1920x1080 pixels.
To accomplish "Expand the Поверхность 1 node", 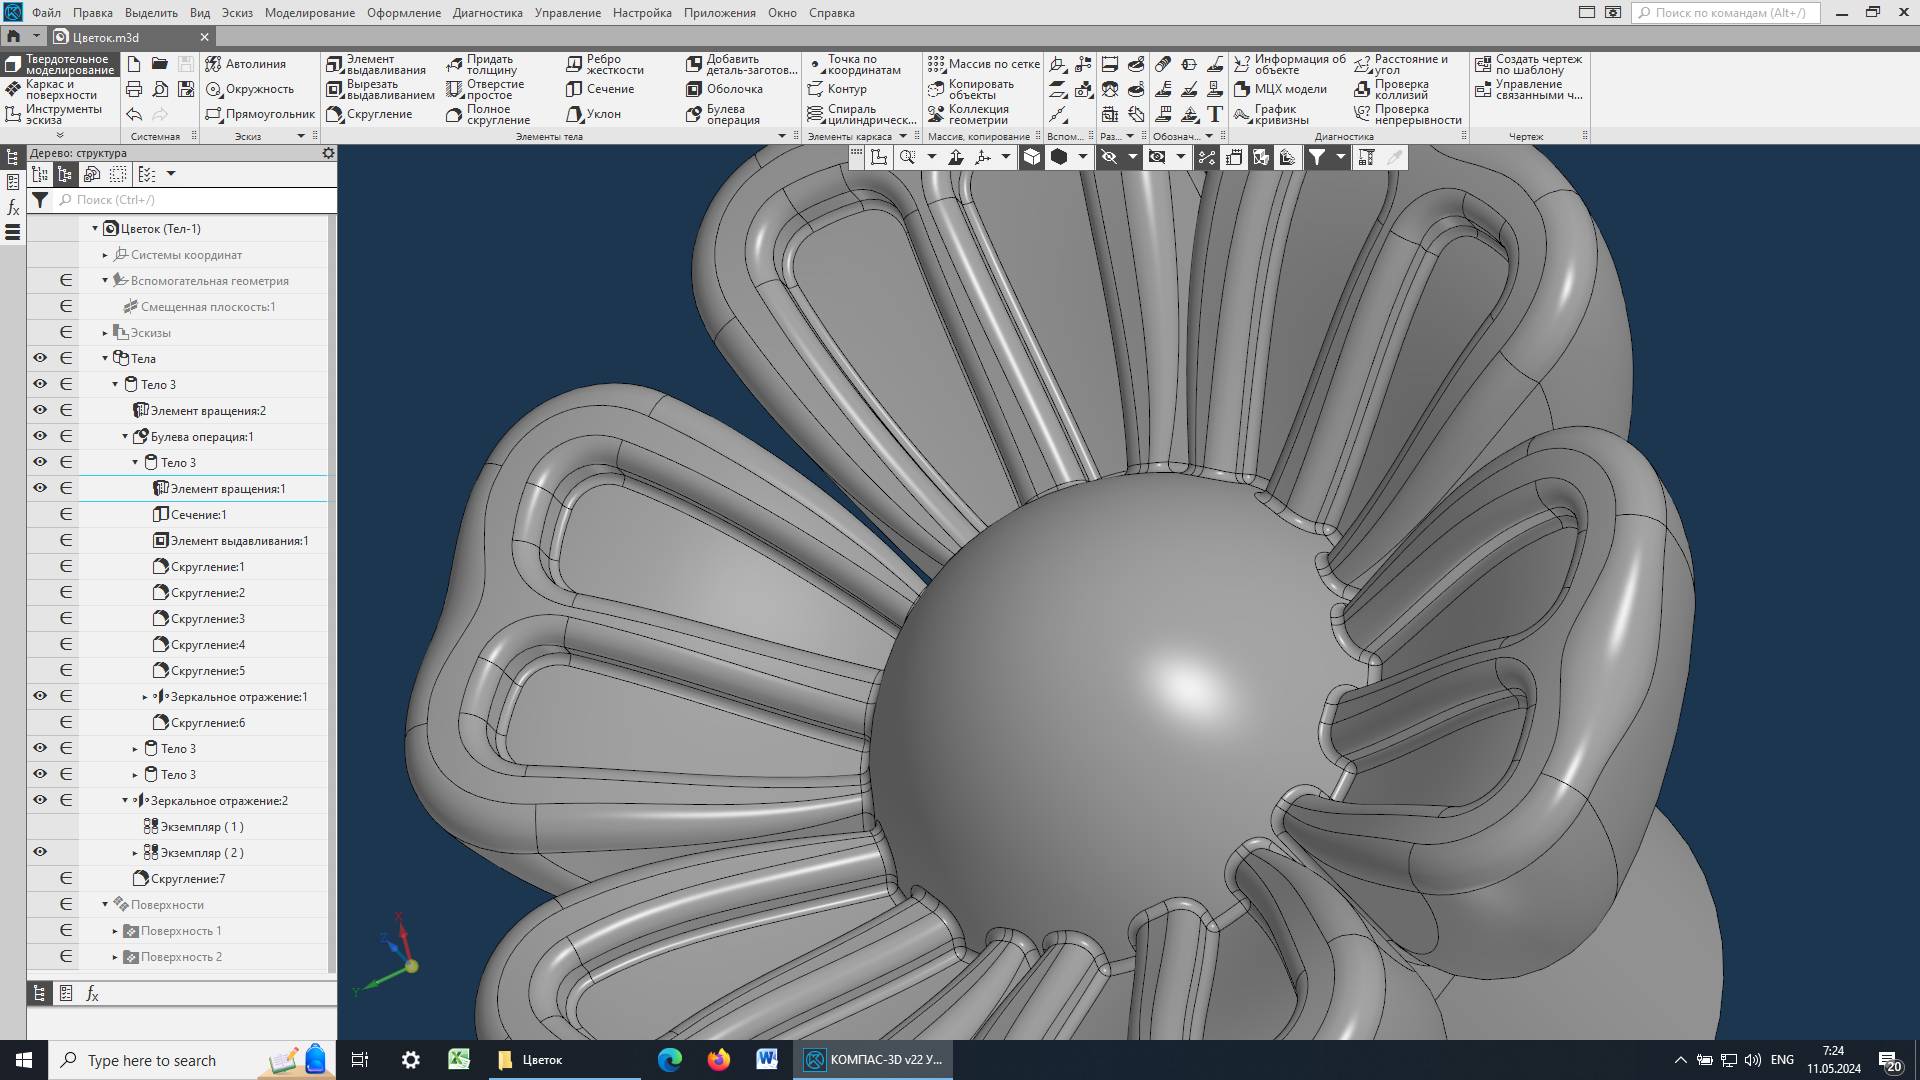I will pos(115,931).
